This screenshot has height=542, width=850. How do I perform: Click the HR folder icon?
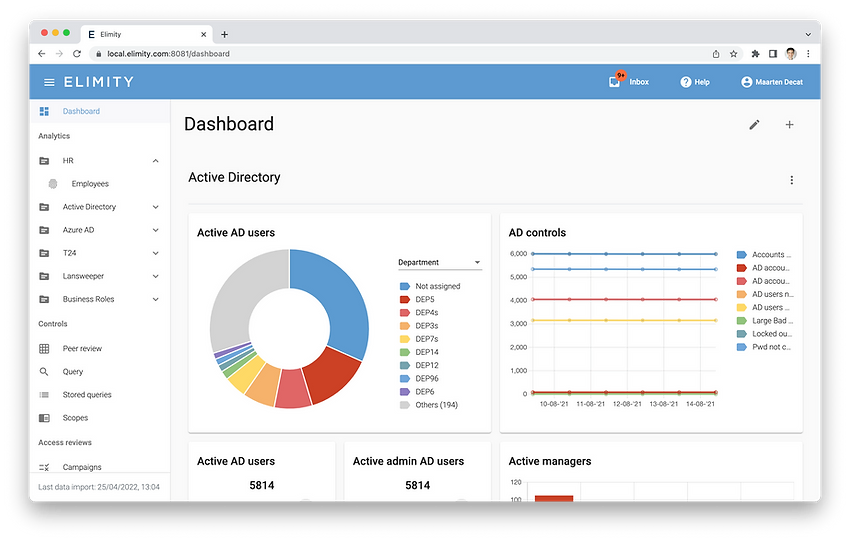[44, 161]
